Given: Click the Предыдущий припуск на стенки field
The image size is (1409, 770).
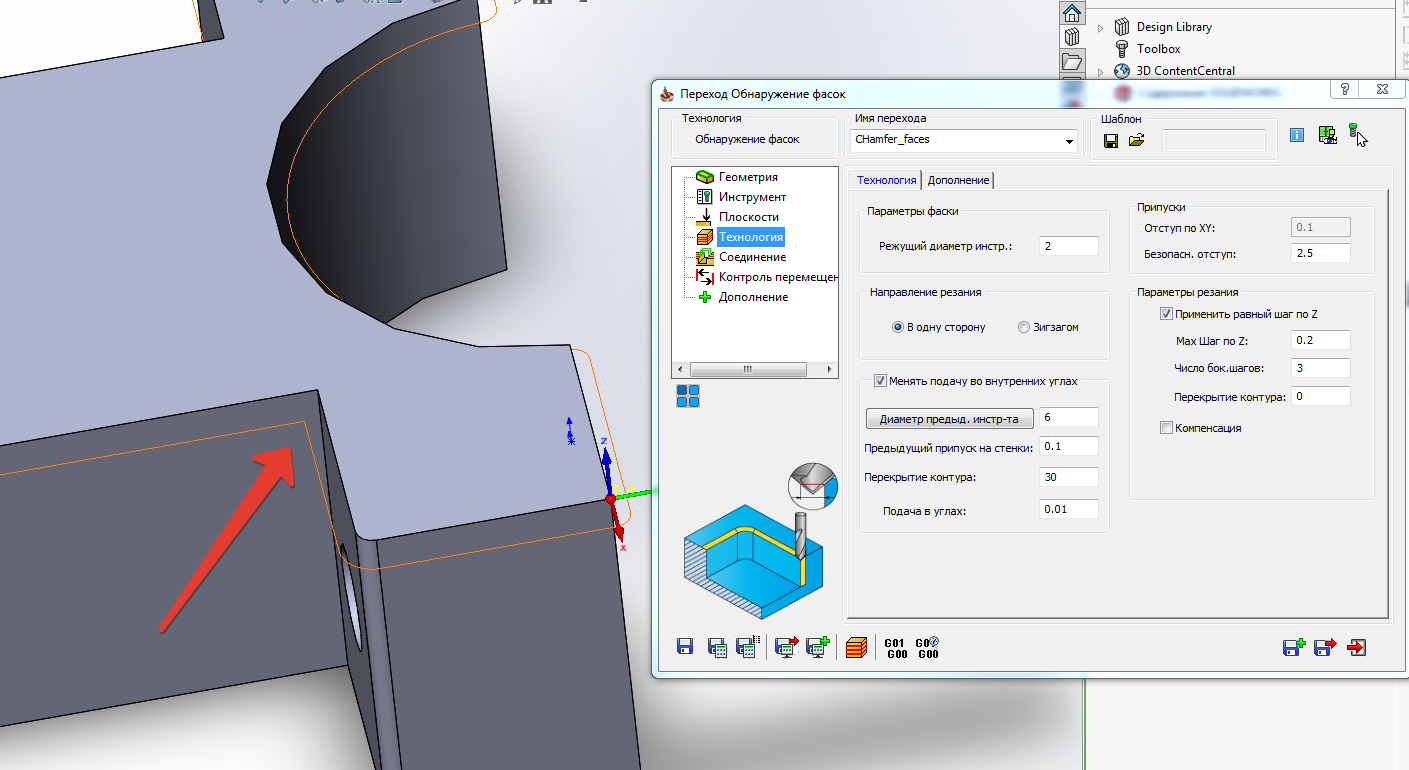Looking at the screenshot, I should click(1069, 446).
